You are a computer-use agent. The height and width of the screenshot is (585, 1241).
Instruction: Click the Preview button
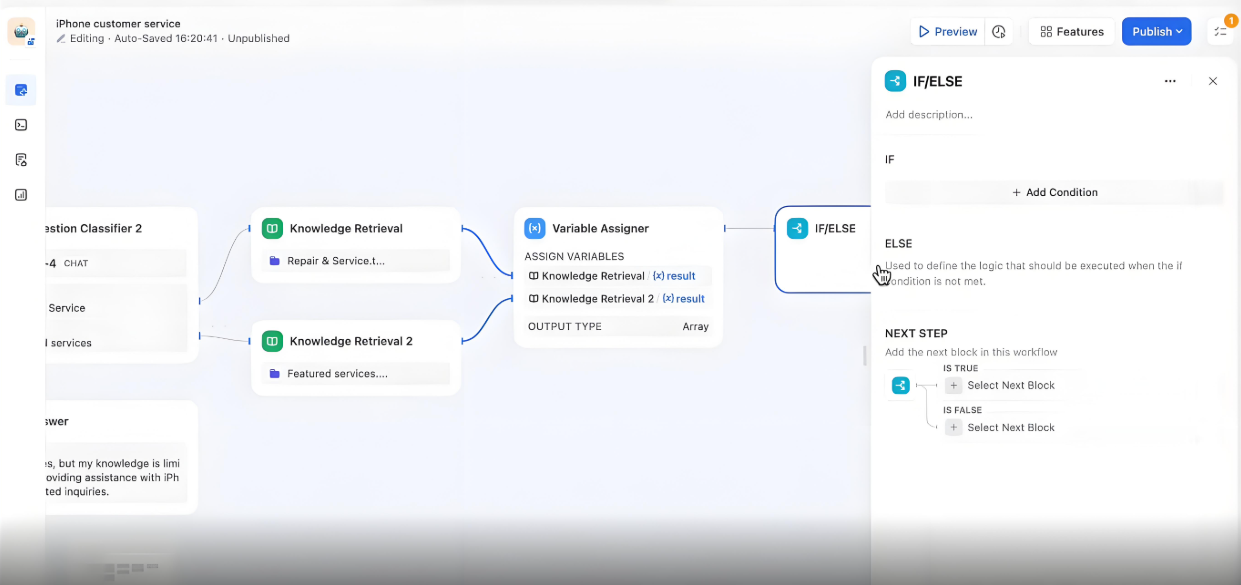click(947, 32)
